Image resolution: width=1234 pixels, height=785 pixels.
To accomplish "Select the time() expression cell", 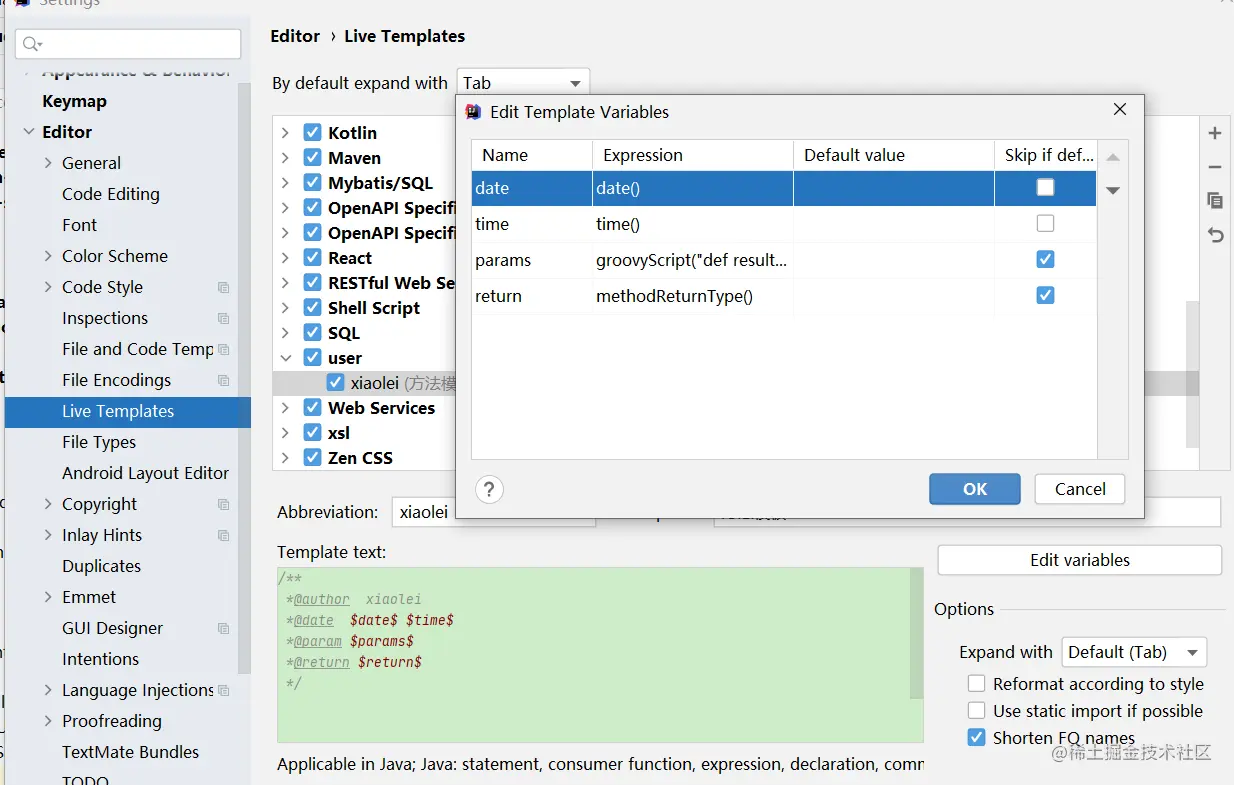I will pos(693,224).
